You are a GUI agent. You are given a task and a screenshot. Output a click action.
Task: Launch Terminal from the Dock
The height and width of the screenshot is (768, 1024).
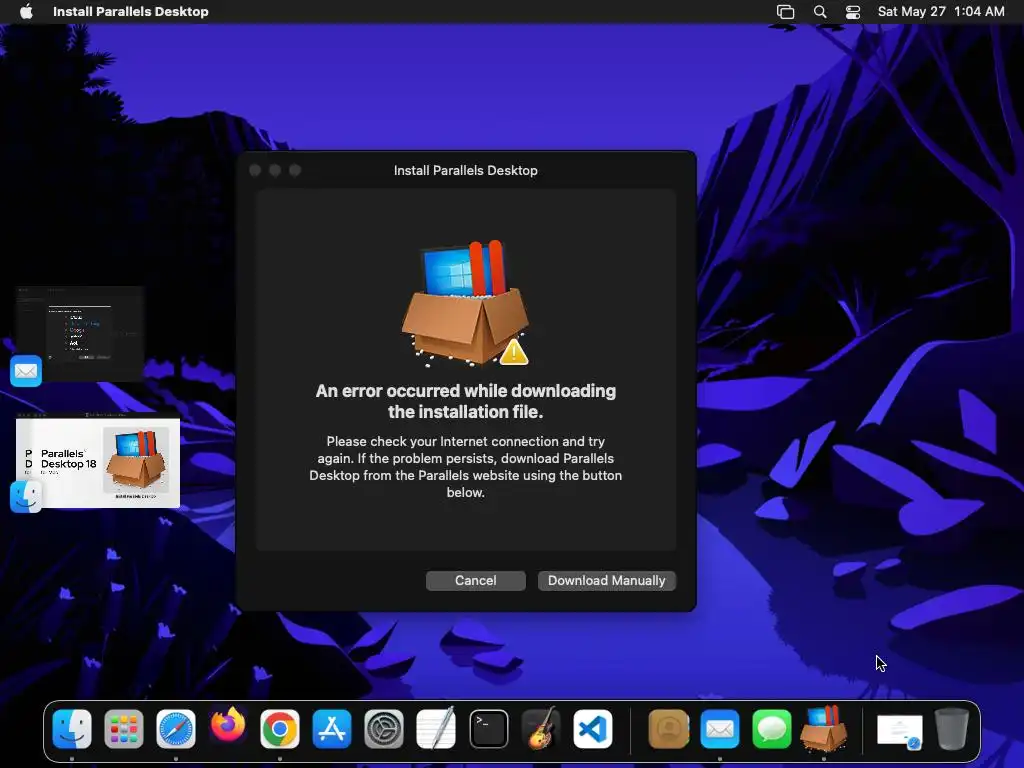[488, 729]
